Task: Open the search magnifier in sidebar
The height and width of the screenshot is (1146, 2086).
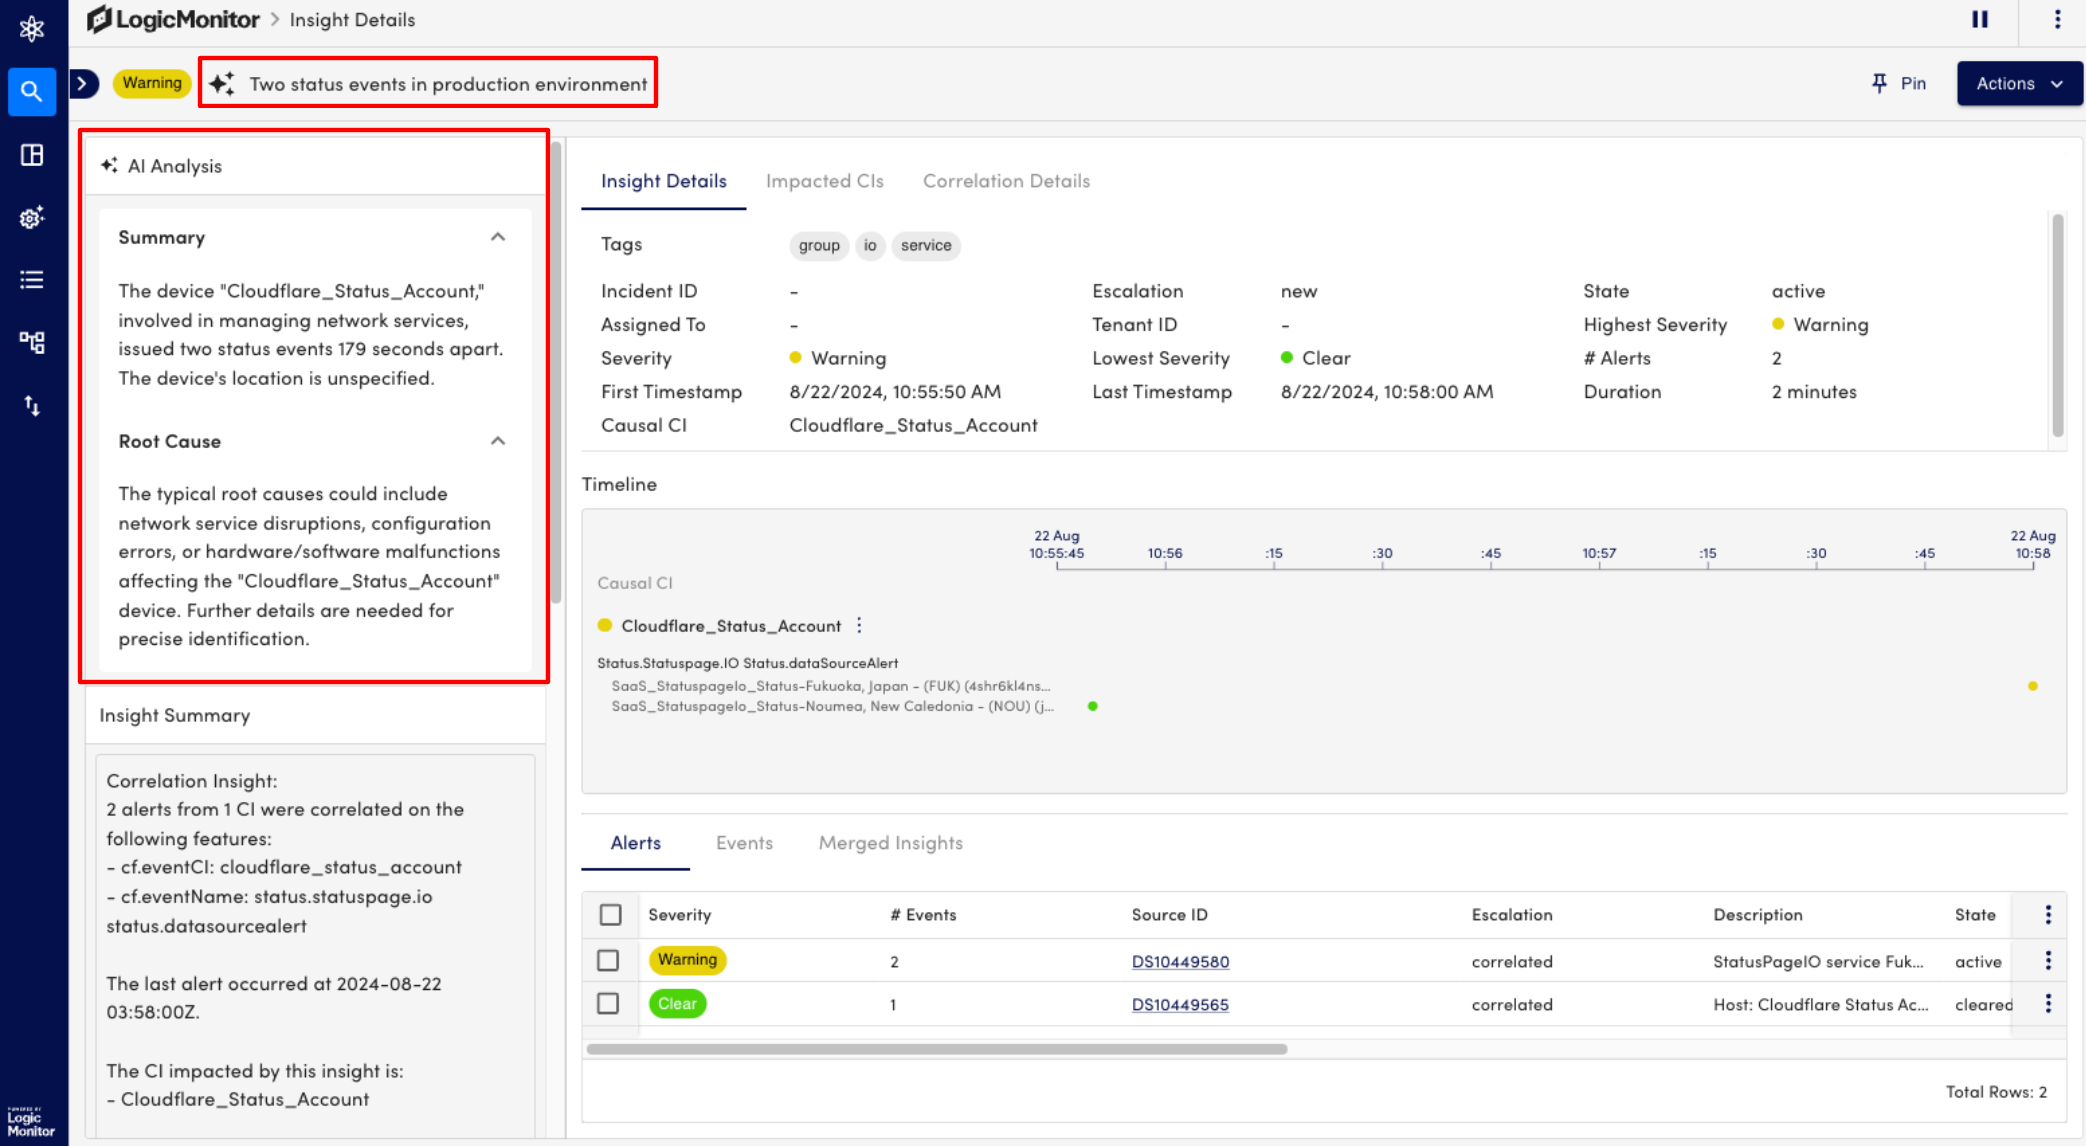Action: pos(32,92)
